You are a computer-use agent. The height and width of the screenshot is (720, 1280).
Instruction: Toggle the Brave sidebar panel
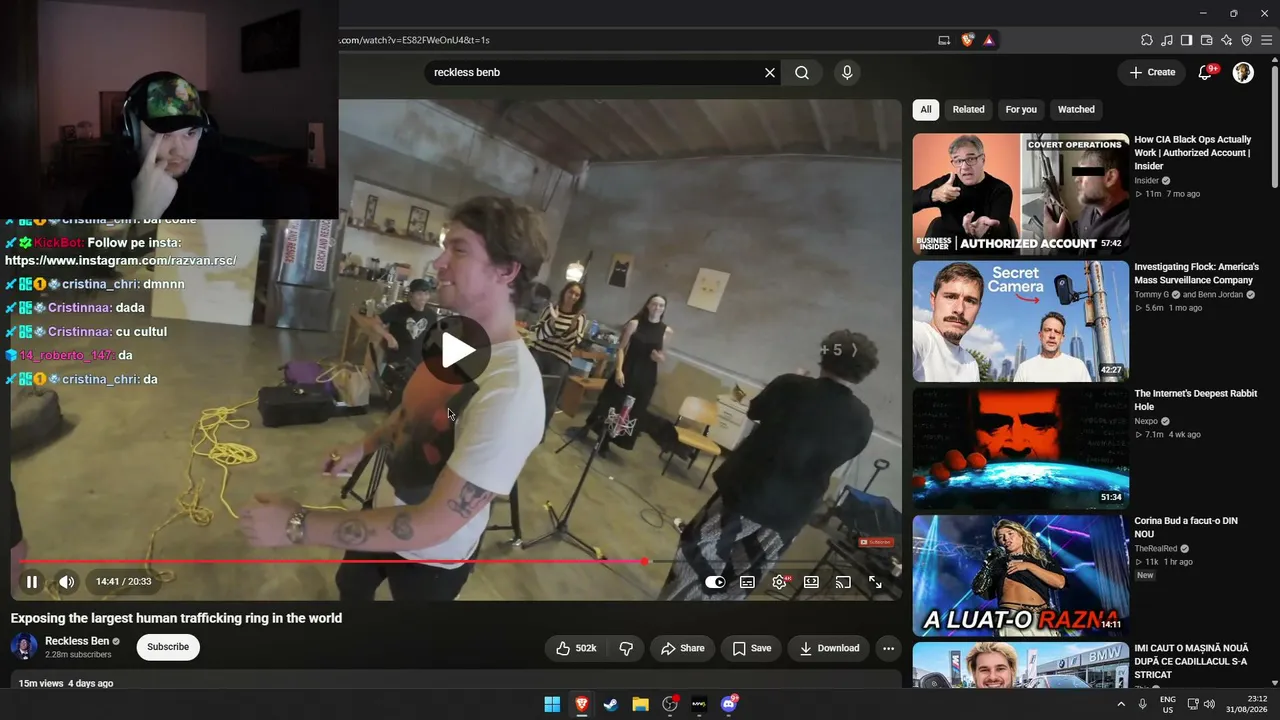[1187, 40]
